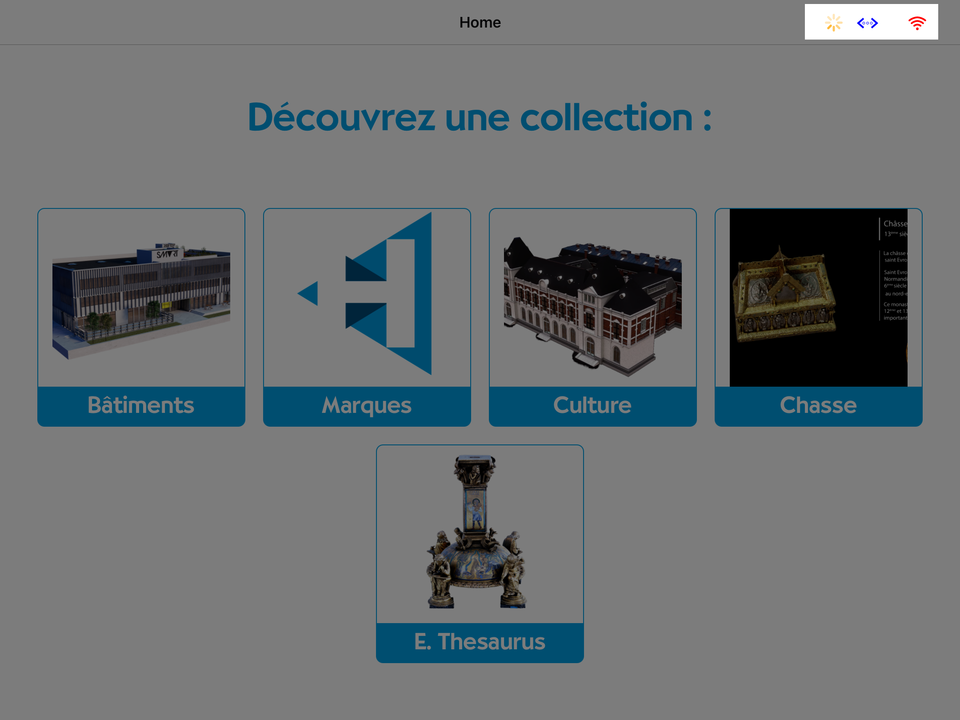The height and width of the screenshot is (720, 960).
Task: Toggle WiFi connectivity from the status bar
Action: pyautogui.click(x=916, y=22)
